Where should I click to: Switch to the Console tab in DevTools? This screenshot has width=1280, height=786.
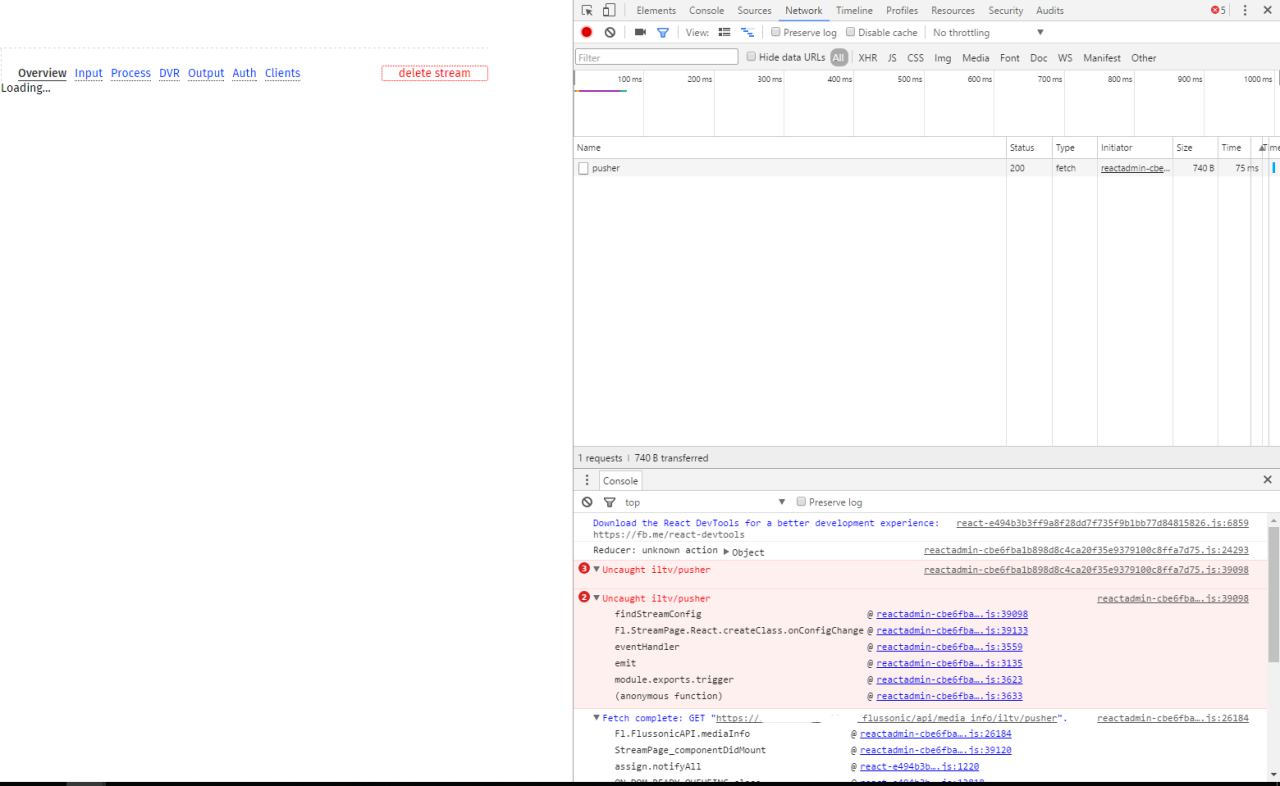[706, 10]
